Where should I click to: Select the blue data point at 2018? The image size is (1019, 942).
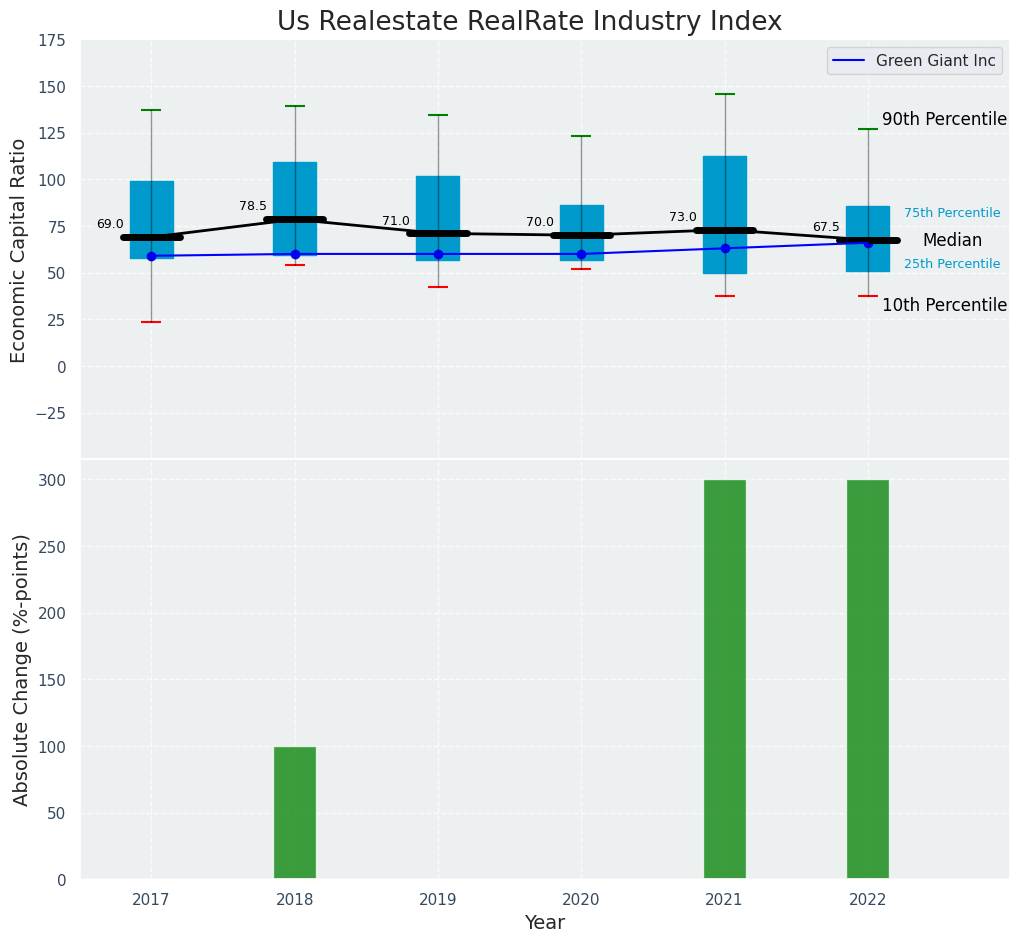click(x=295, y=254)
